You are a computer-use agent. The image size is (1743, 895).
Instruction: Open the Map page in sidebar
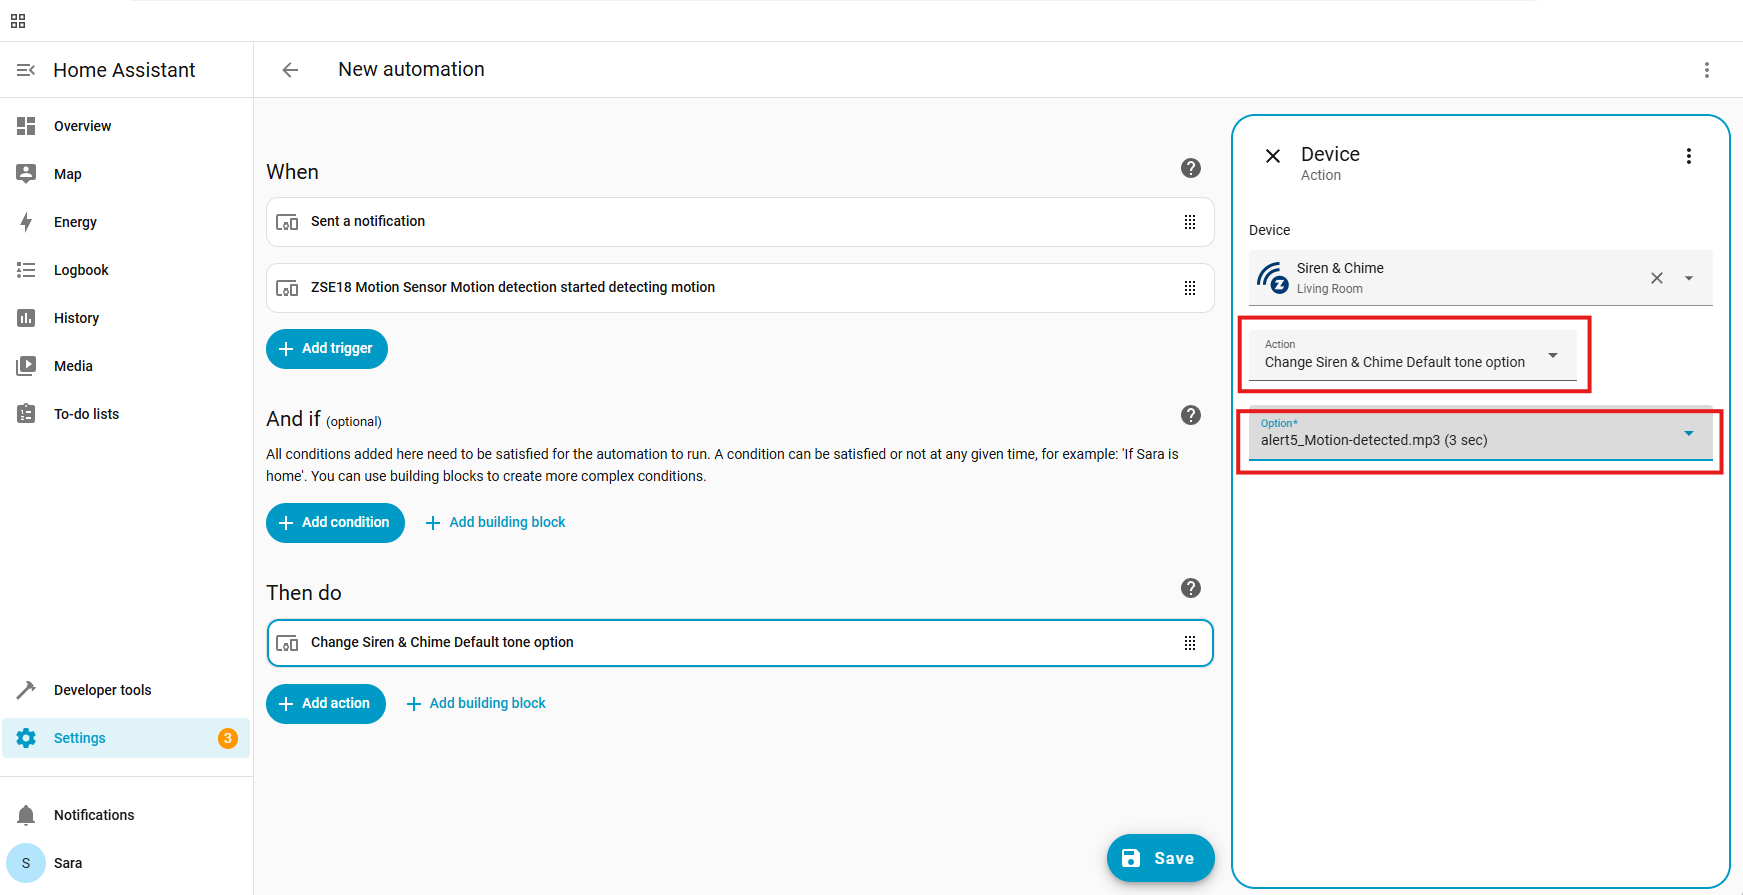tap(126, 174)
